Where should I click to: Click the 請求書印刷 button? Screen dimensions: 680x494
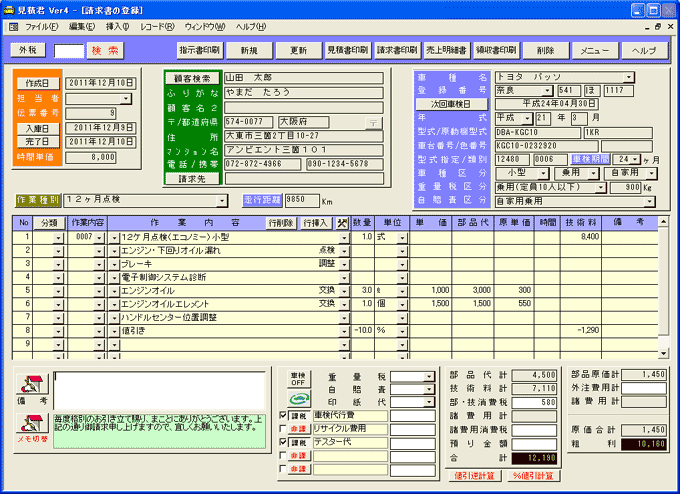coord(397,50)
